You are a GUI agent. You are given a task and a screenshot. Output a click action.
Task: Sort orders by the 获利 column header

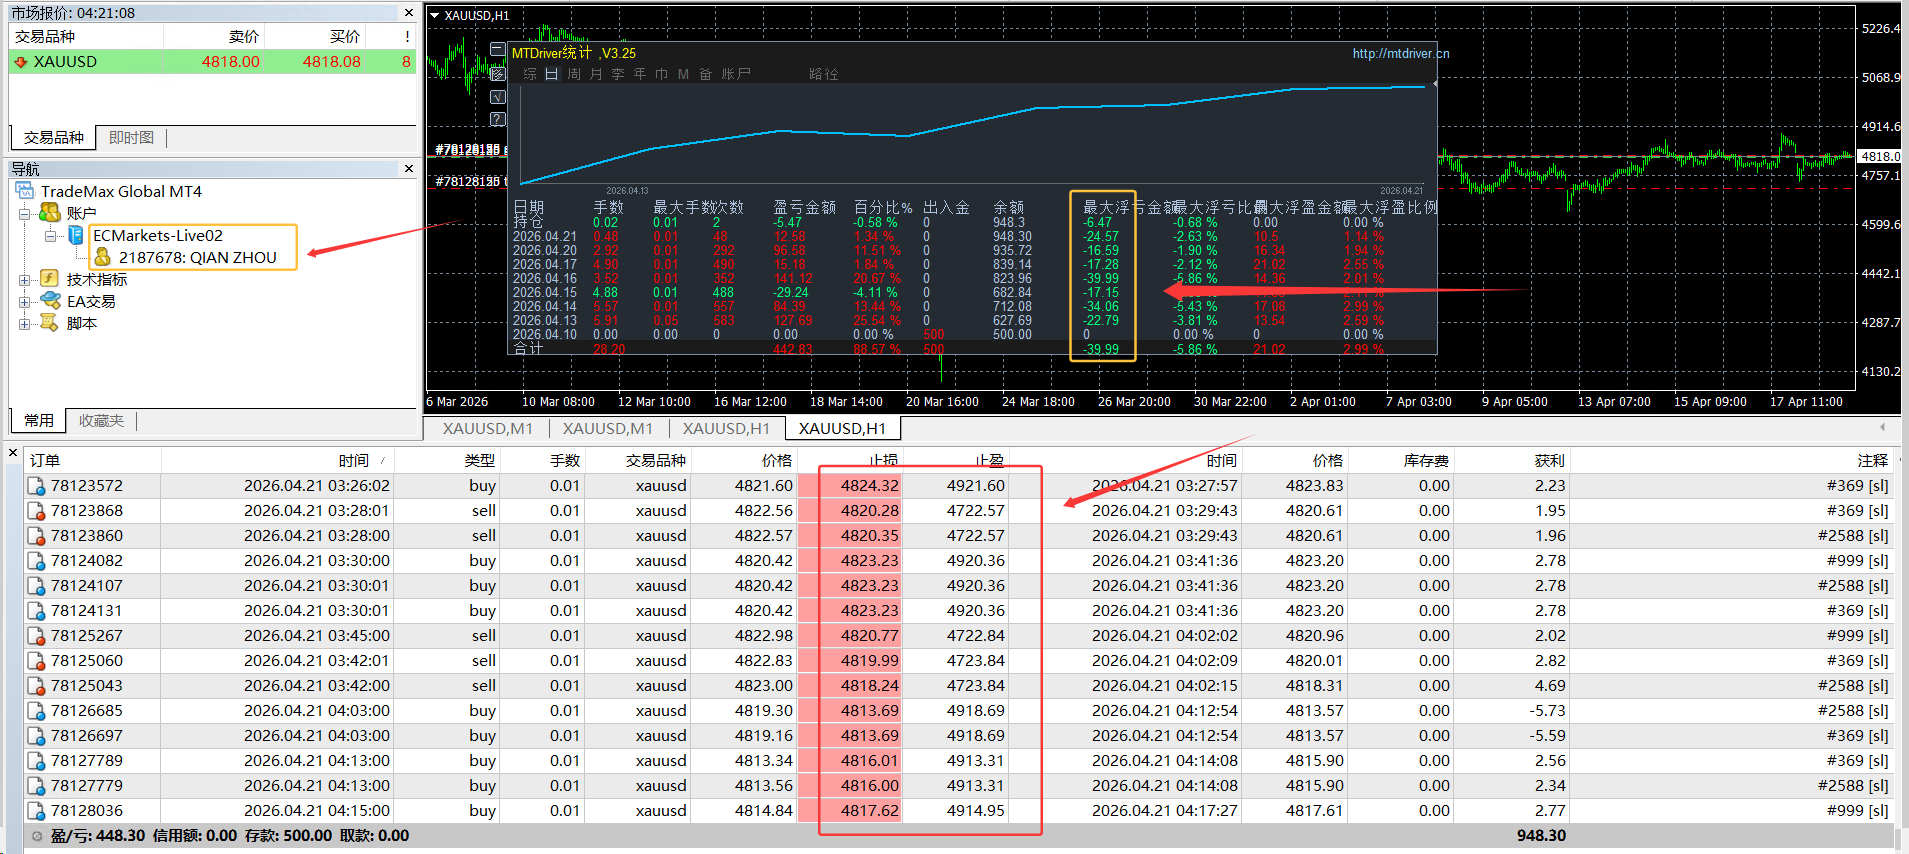coord(1549,460)
